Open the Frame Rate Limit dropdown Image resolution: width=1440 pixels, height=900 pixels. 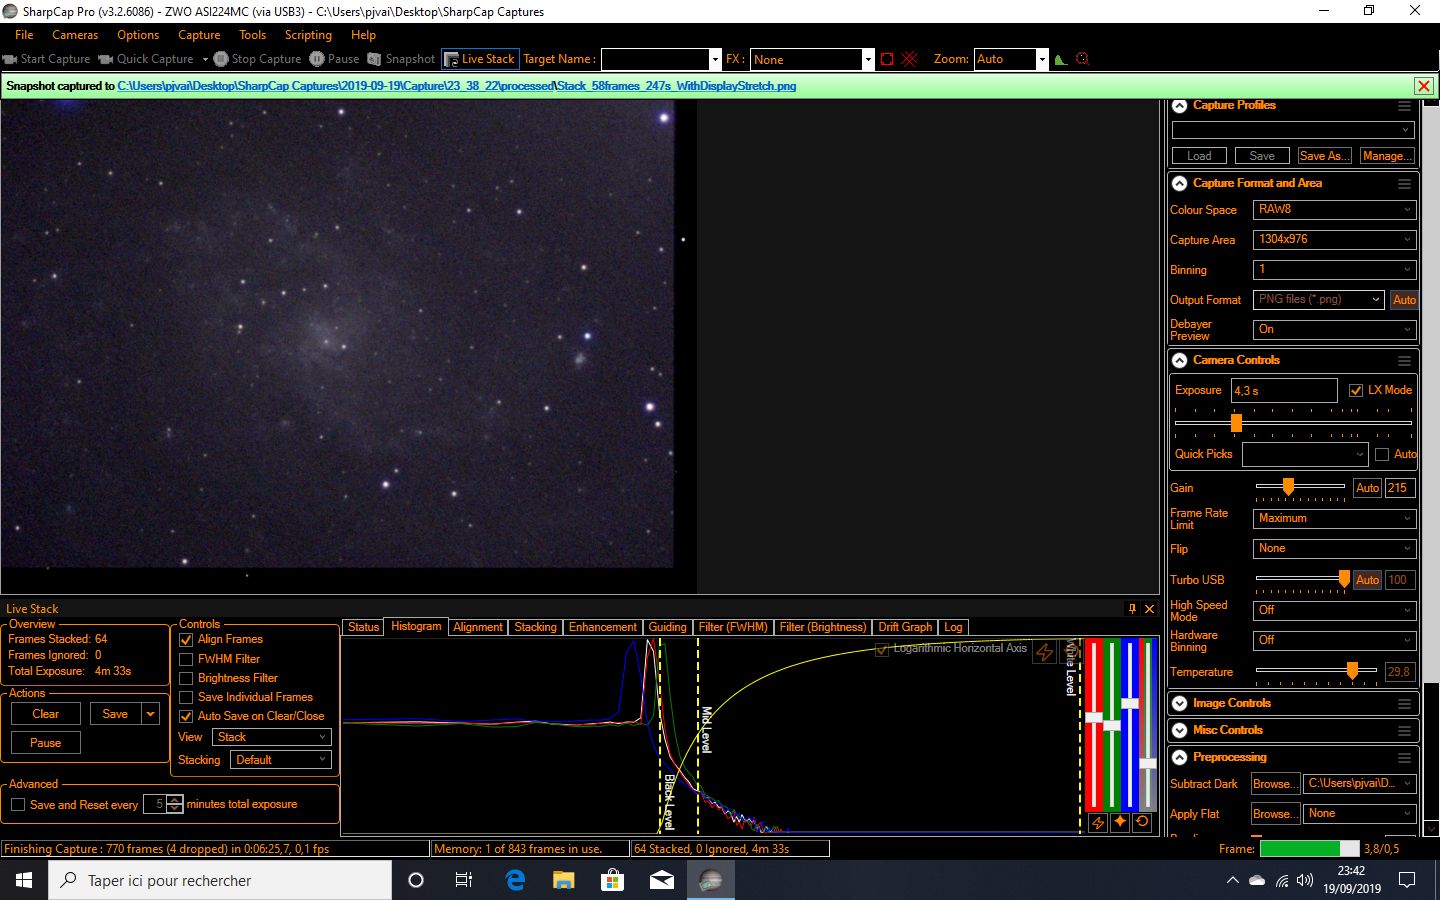pos(1334,519)
